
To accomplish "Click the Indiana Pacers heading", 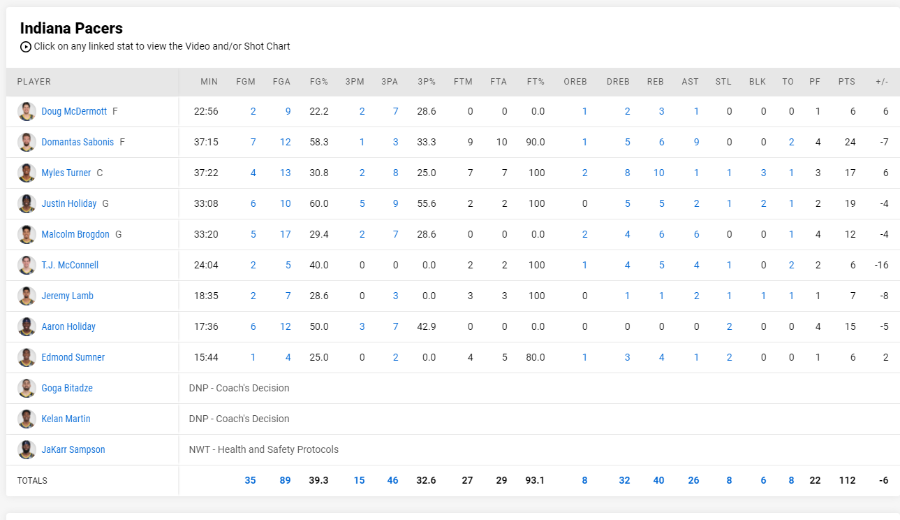I will [71, 28].
